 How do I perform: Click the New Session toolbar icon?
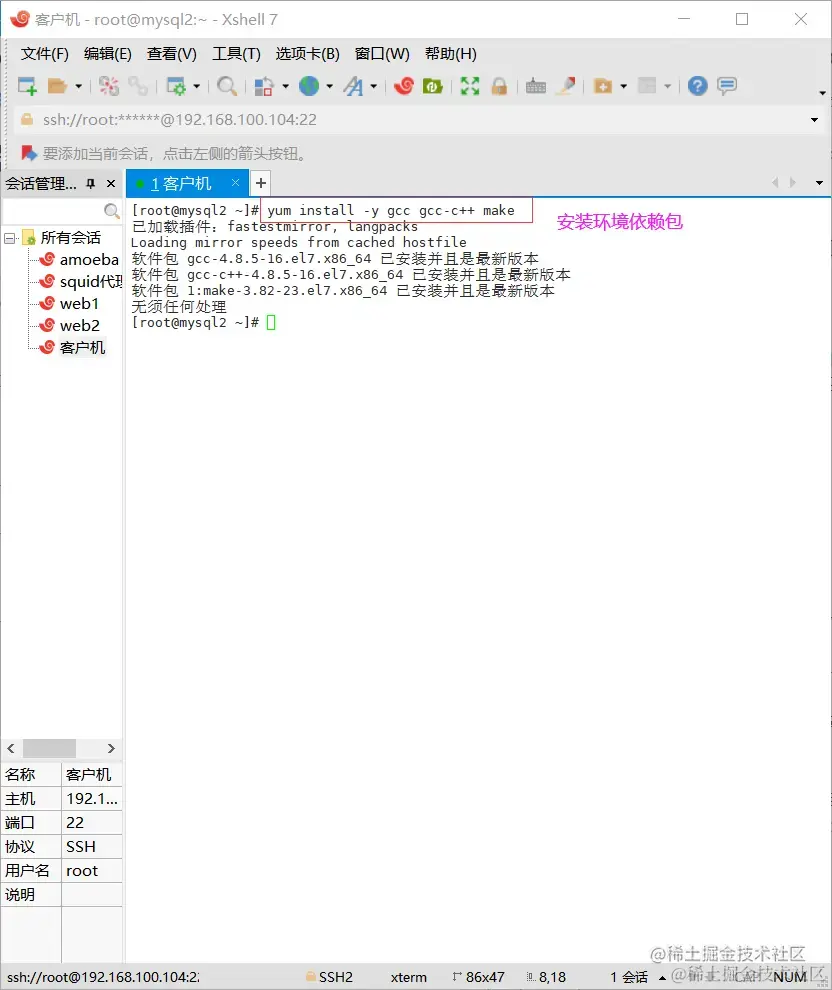click(27, 86)
